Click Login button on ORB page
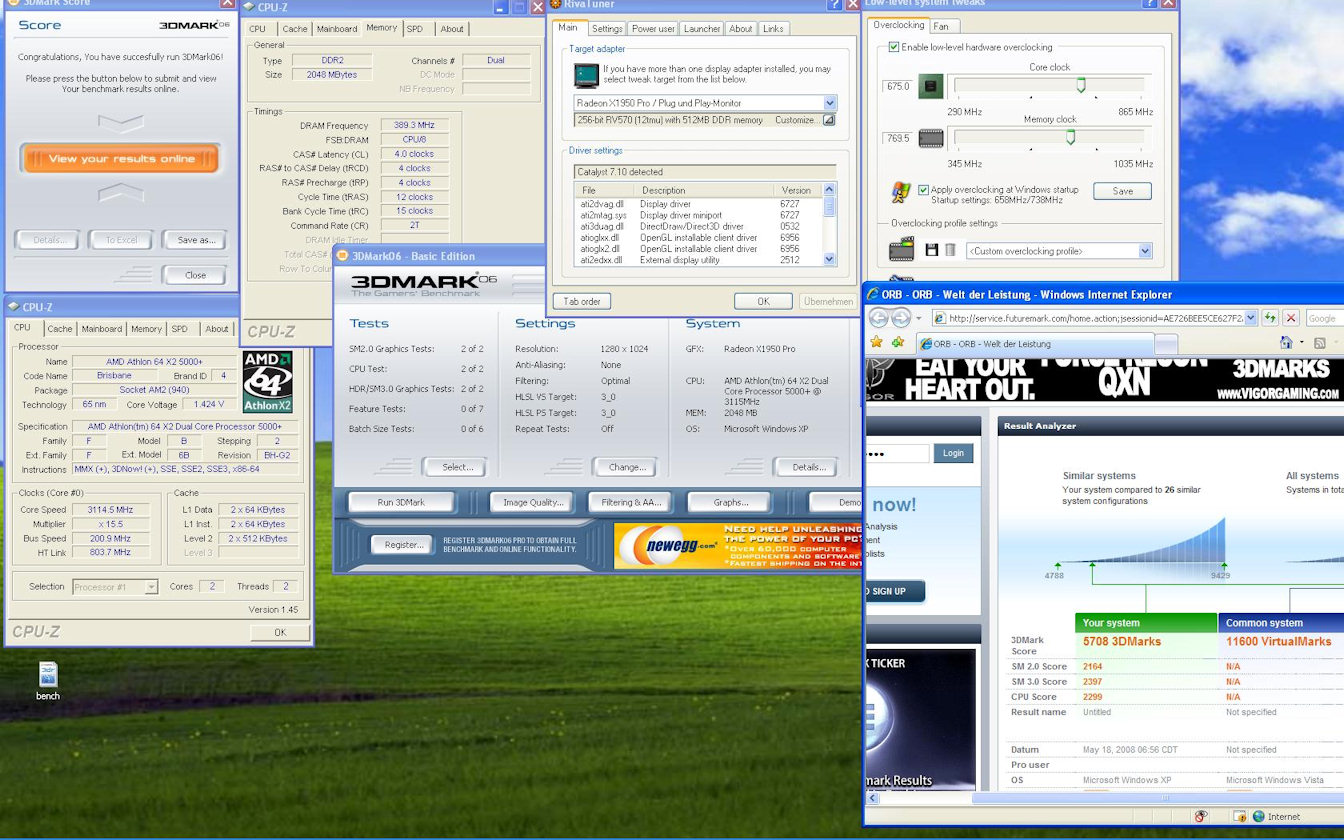 [953, 453]
